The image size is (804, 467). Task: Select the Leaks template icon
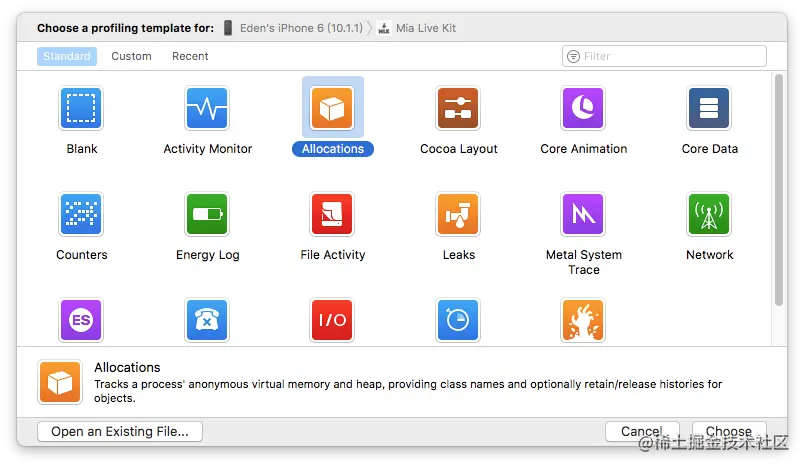tap(458, 214)
